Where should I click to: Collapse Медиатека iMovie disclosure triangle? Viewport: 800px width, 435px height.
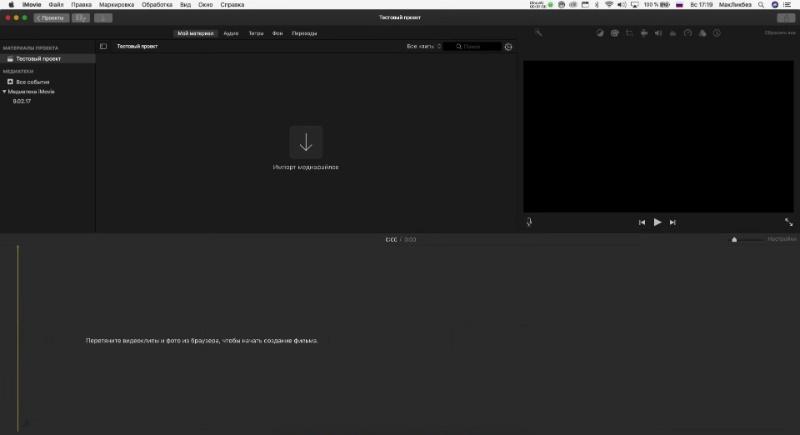(4, 92)
